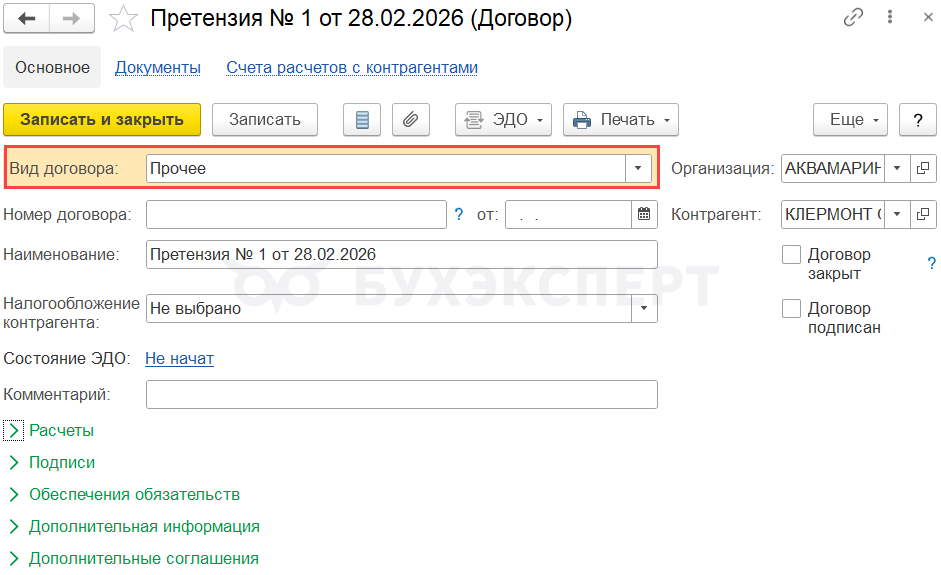
Task: Open Счета расчетов с контрагентами tab
Action: [352, 68]
